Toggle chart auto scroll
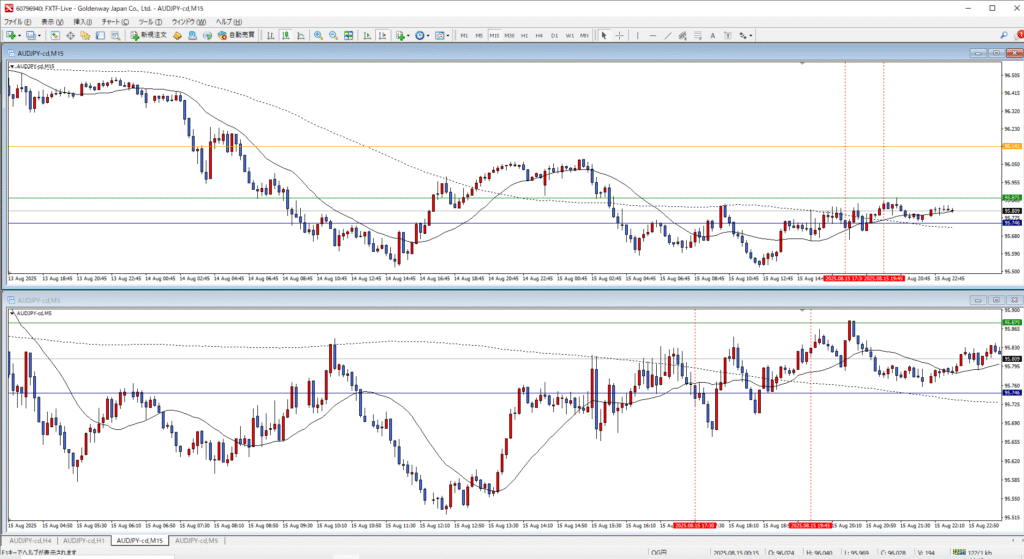The width and height of the screenshot is (1024, 559). 367,35
